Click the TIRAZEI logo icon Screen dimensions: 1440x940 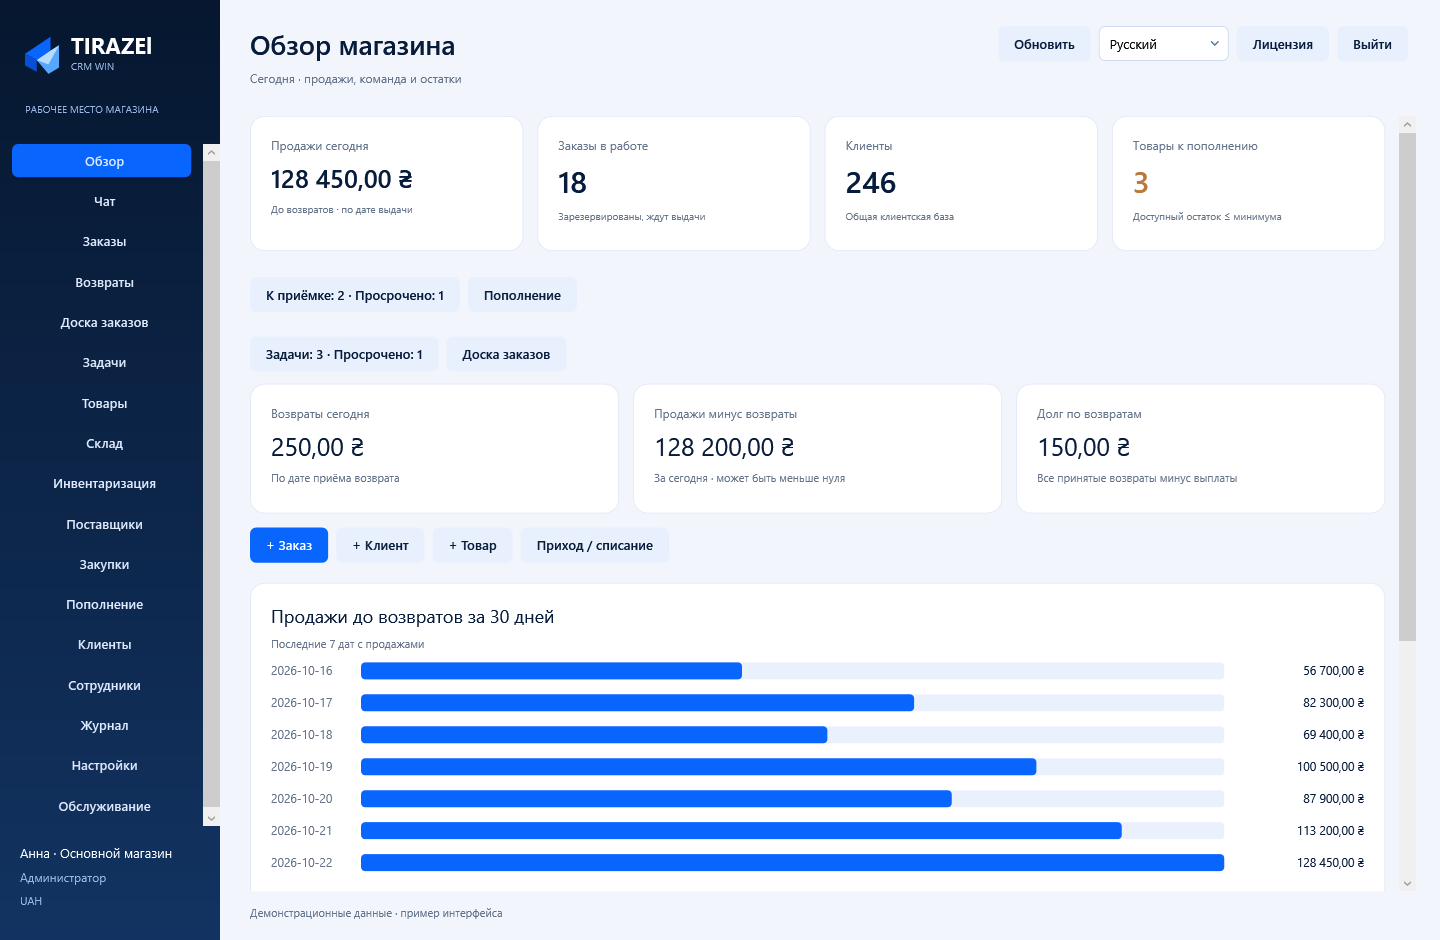pyautogui.click(x=42, y=55)
